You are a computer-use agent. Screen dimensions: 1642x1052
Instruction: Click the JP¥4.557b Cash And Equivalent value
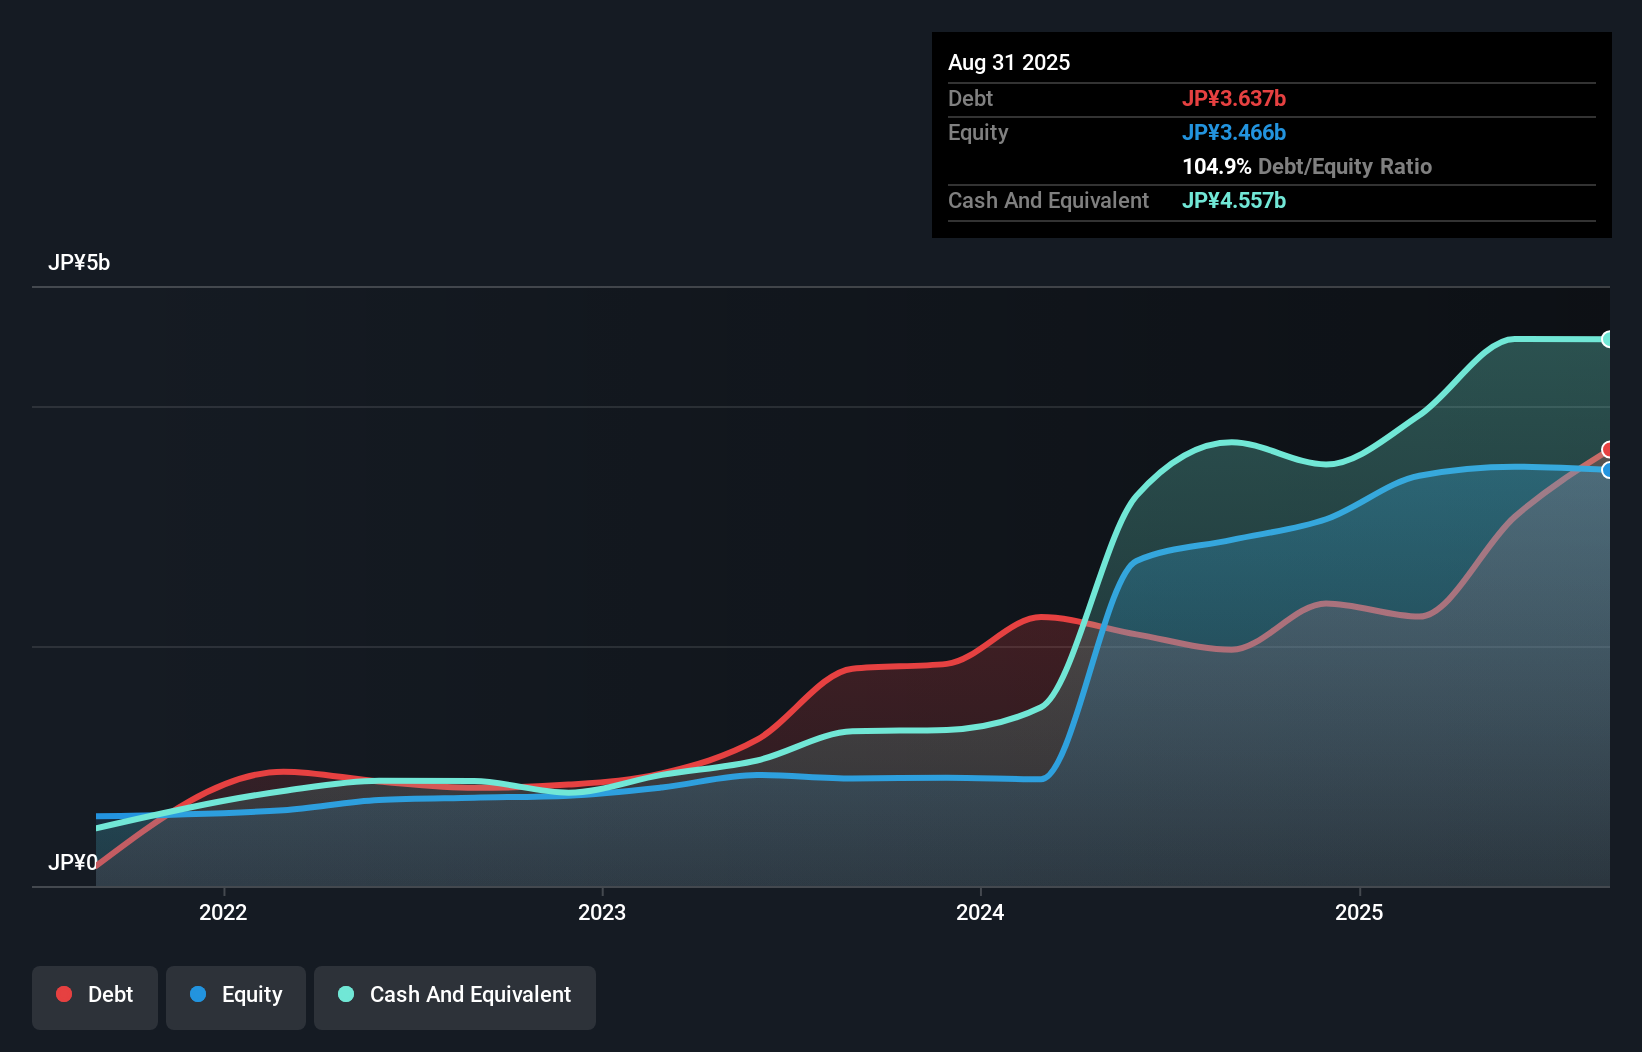[x=1235, y=201]
